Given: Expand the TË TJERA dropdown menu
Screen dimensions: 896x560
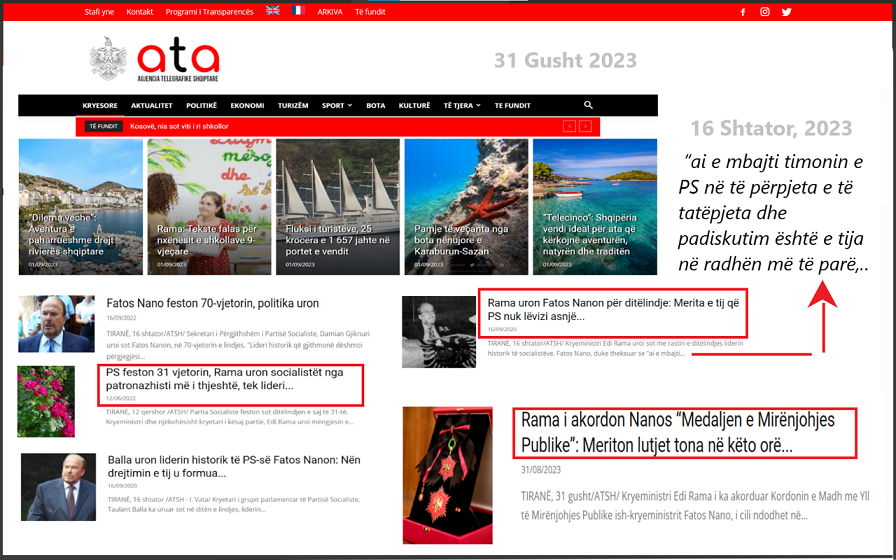Looking at the screenshot, I should [x=462, y=105].
